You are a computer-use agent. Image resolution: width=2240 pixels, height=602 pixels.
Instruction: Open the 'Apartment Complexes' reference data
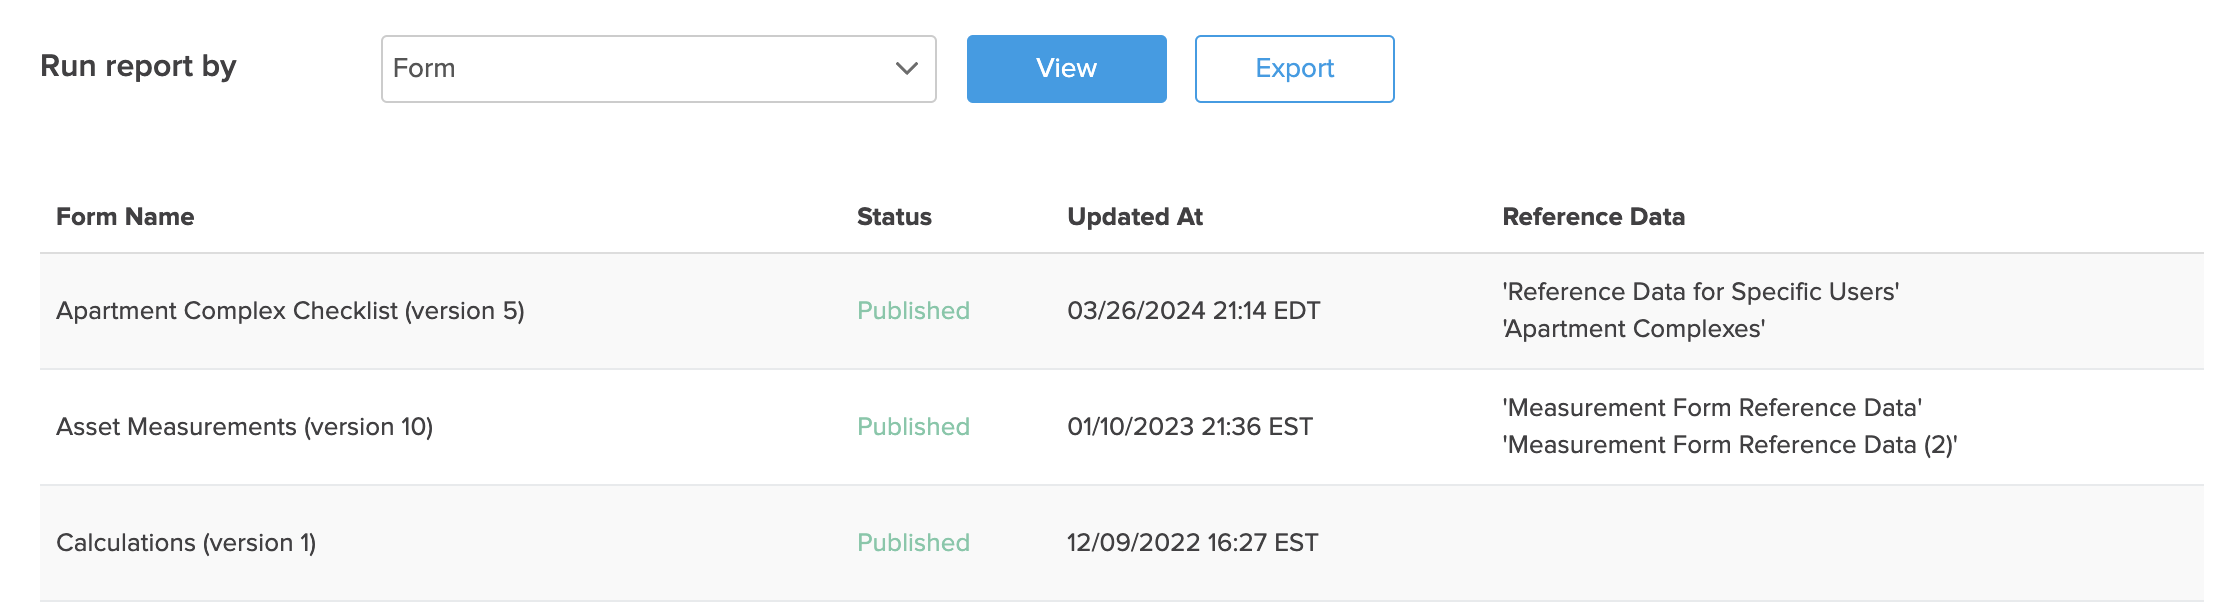(1632, 328)
